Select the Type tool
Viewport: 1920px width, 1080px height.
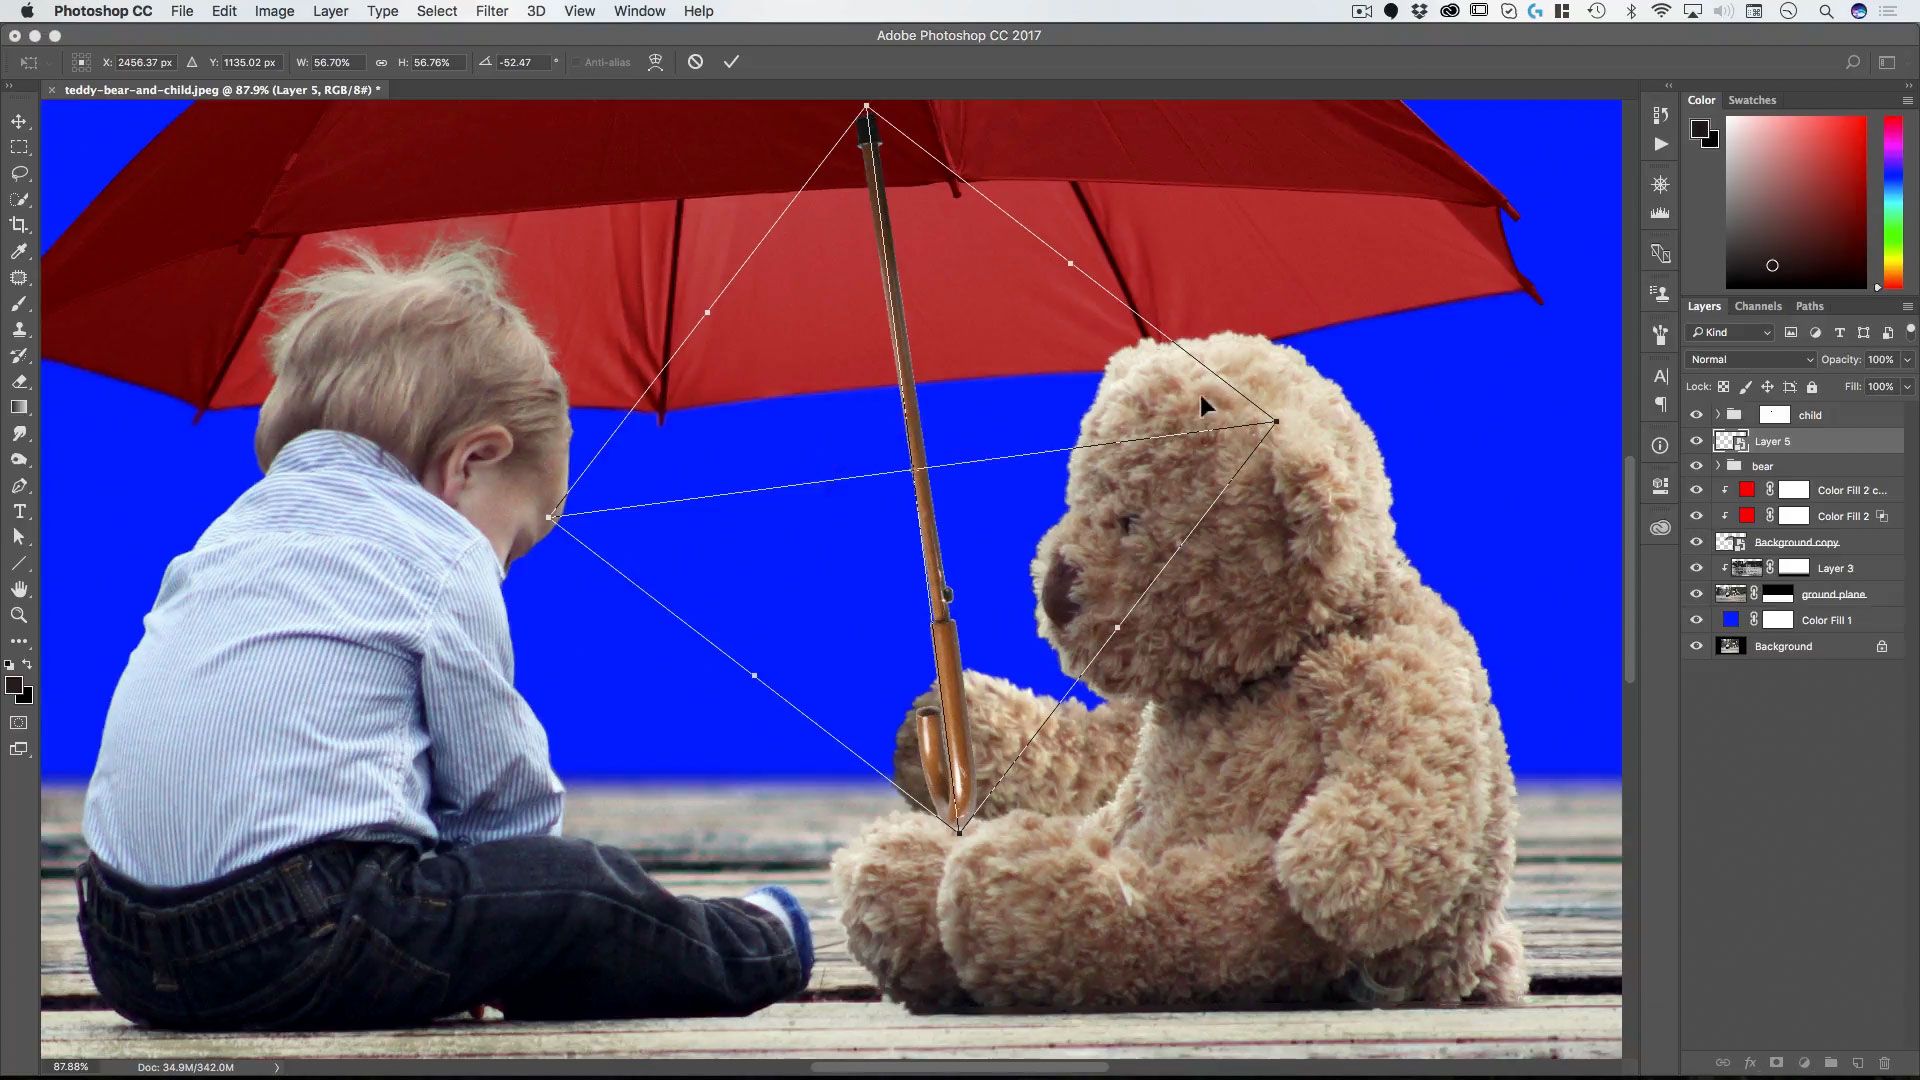point(19,511)
